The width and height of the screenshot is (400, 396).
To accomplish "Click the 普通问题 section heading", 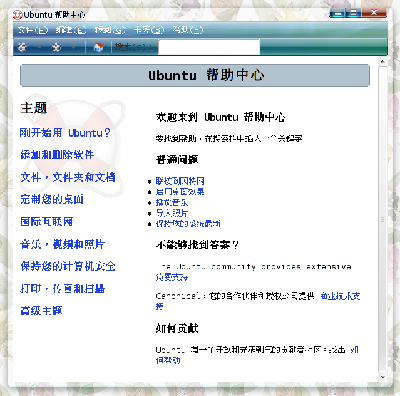I will (x=177, y=159).
